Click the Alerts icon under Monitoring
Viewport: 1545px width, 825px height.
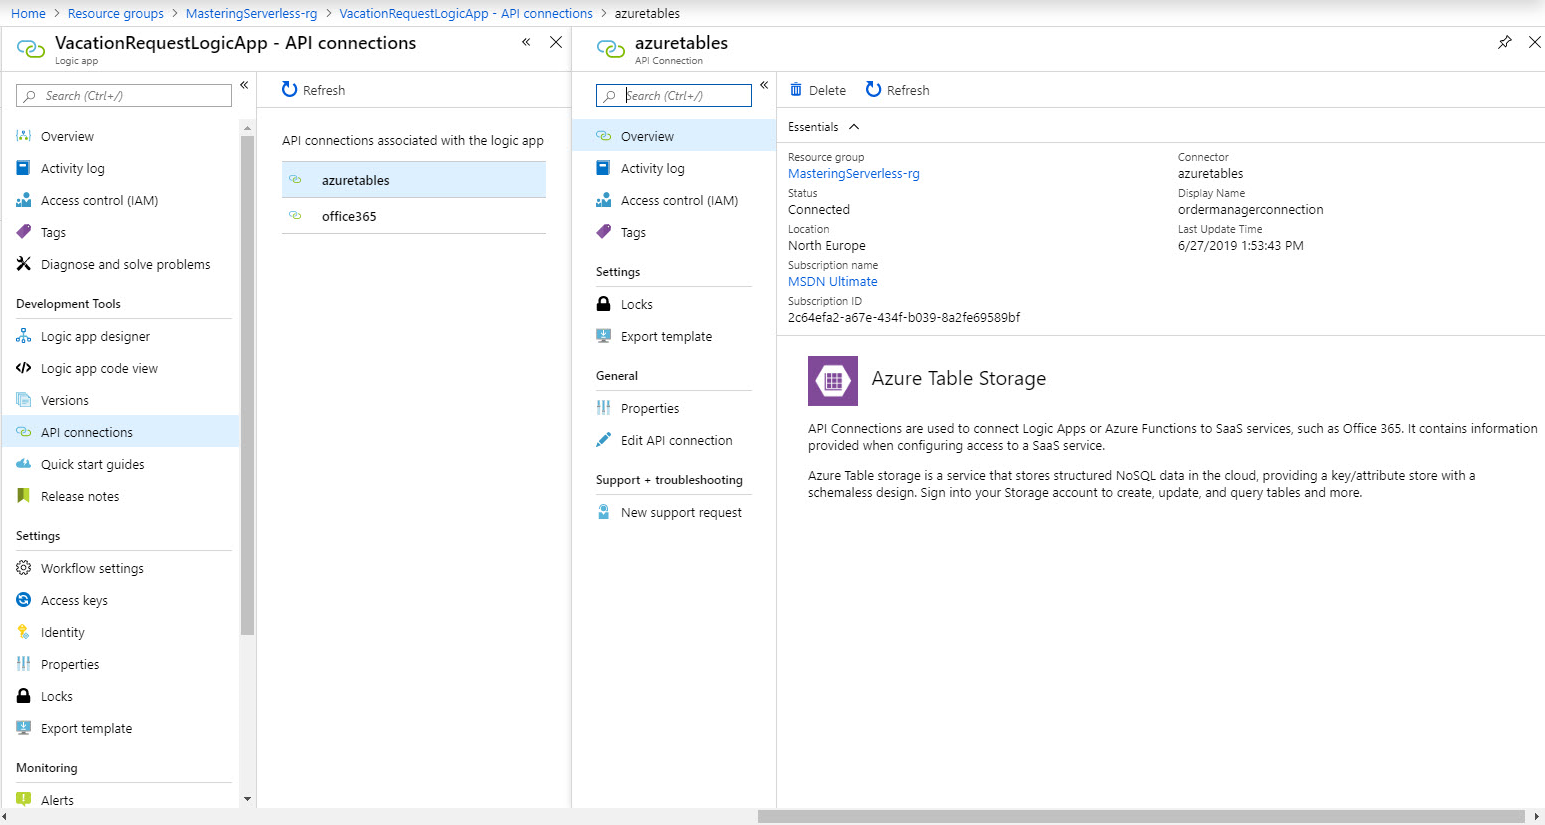[x=24, y=800]
